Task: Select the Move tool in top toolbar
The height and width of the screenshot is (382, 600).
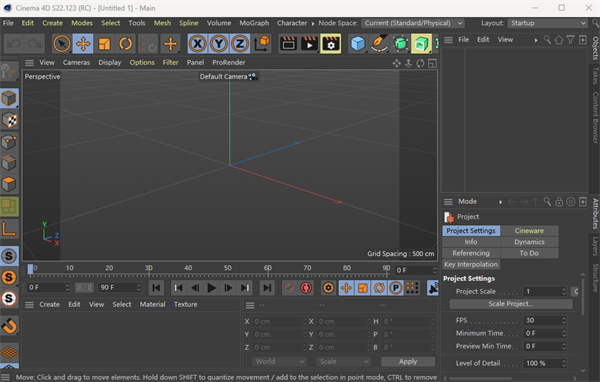Action: click(83, 44)
